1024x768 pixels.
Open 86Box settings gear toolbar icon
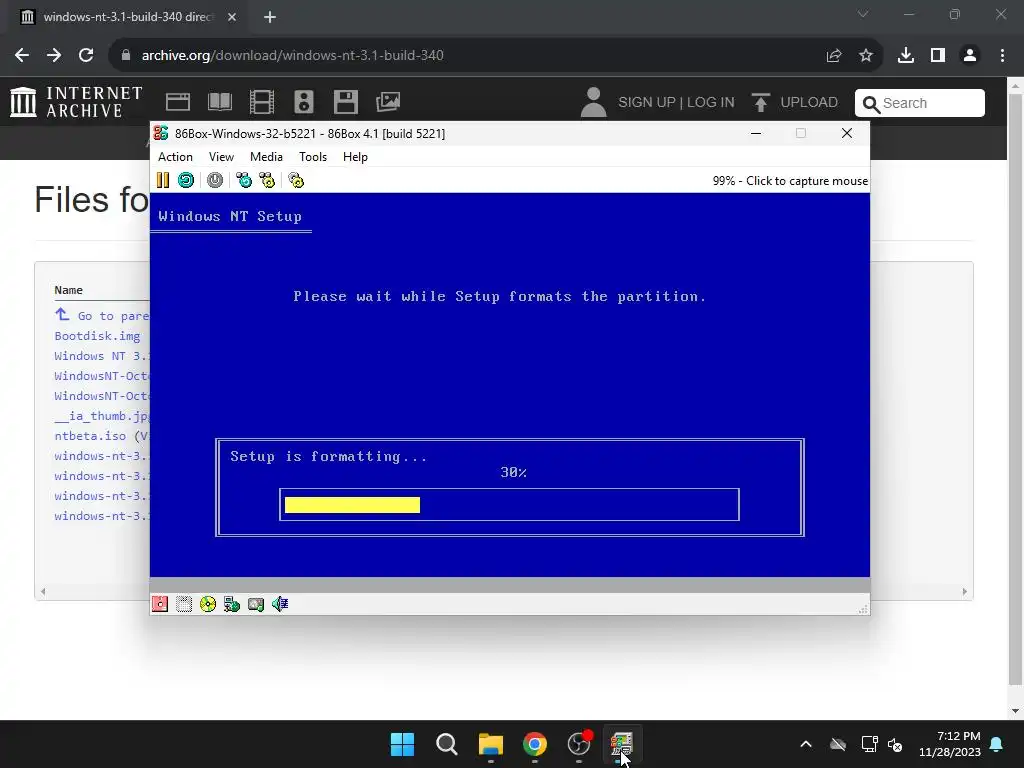296,180
